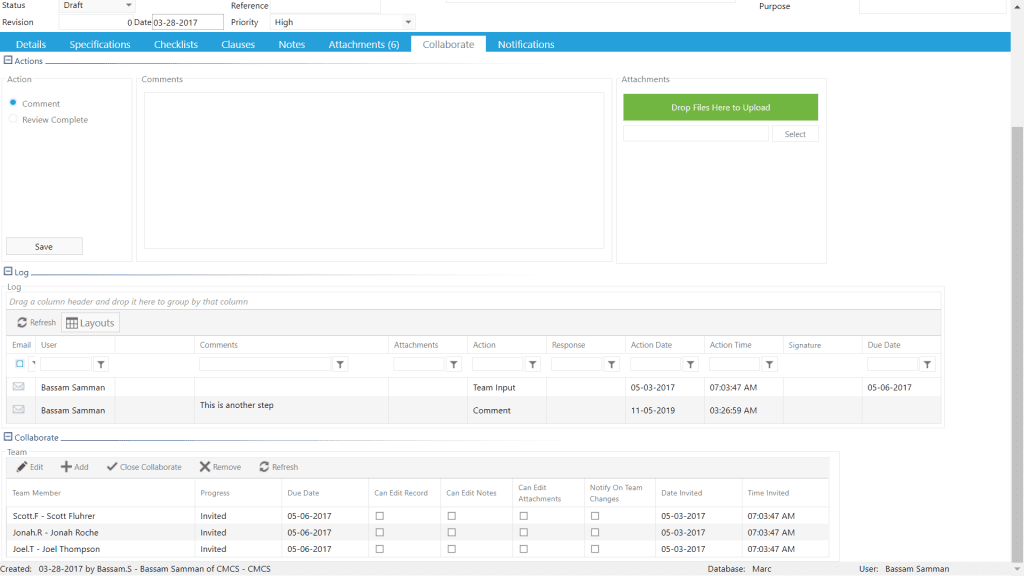
Task: Click the Close Collaborate checkmark icon
Action: point(112,467)
